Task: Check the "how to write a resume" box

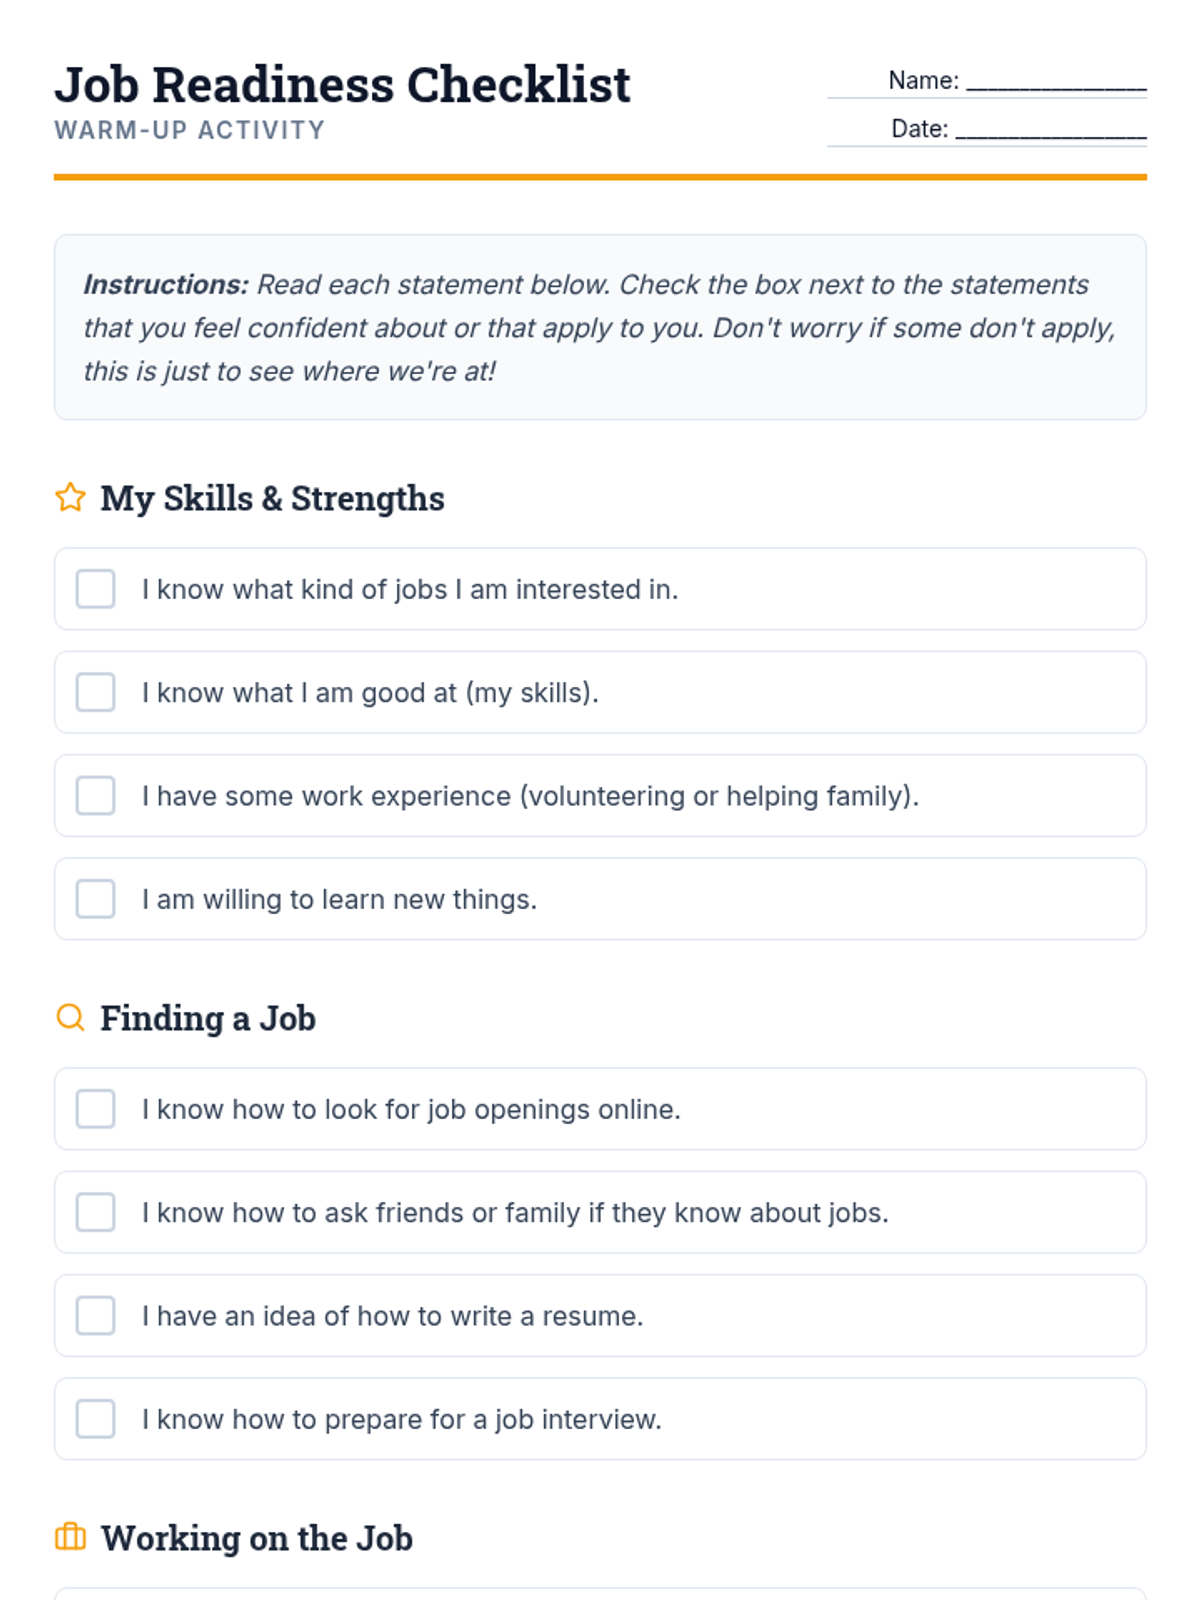Action: coord(96,1316)
